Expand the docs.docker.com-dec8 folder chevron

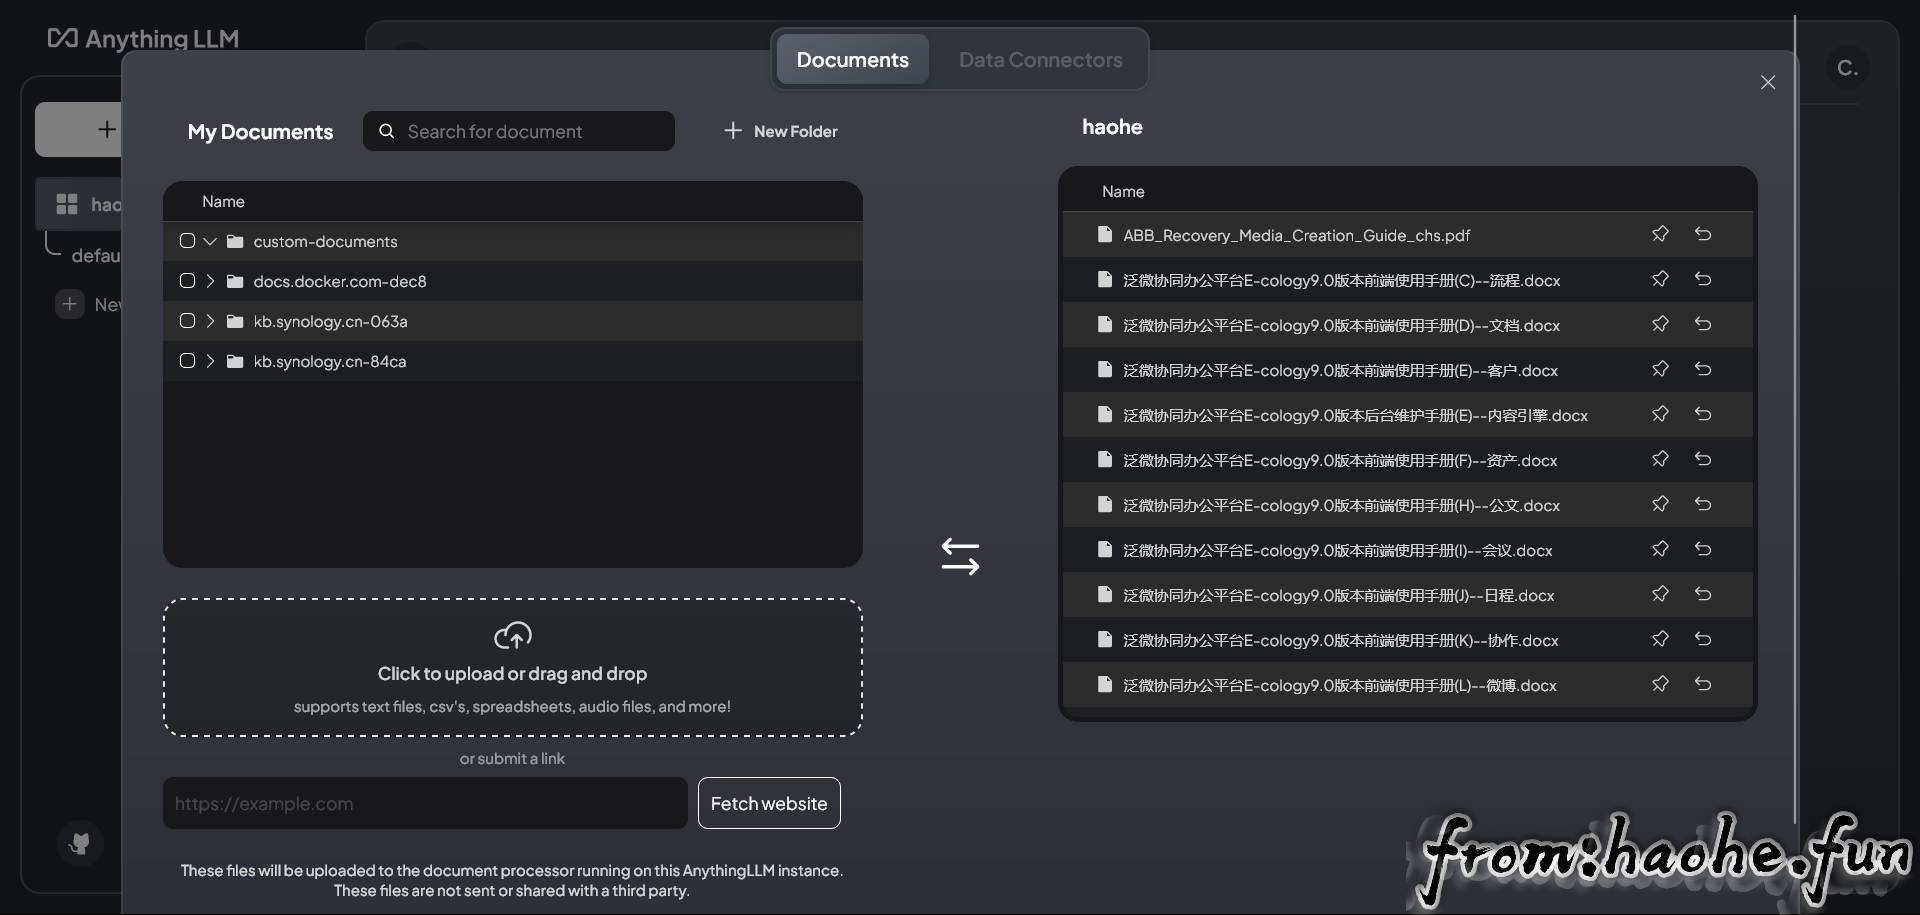[x=210, y=281]
